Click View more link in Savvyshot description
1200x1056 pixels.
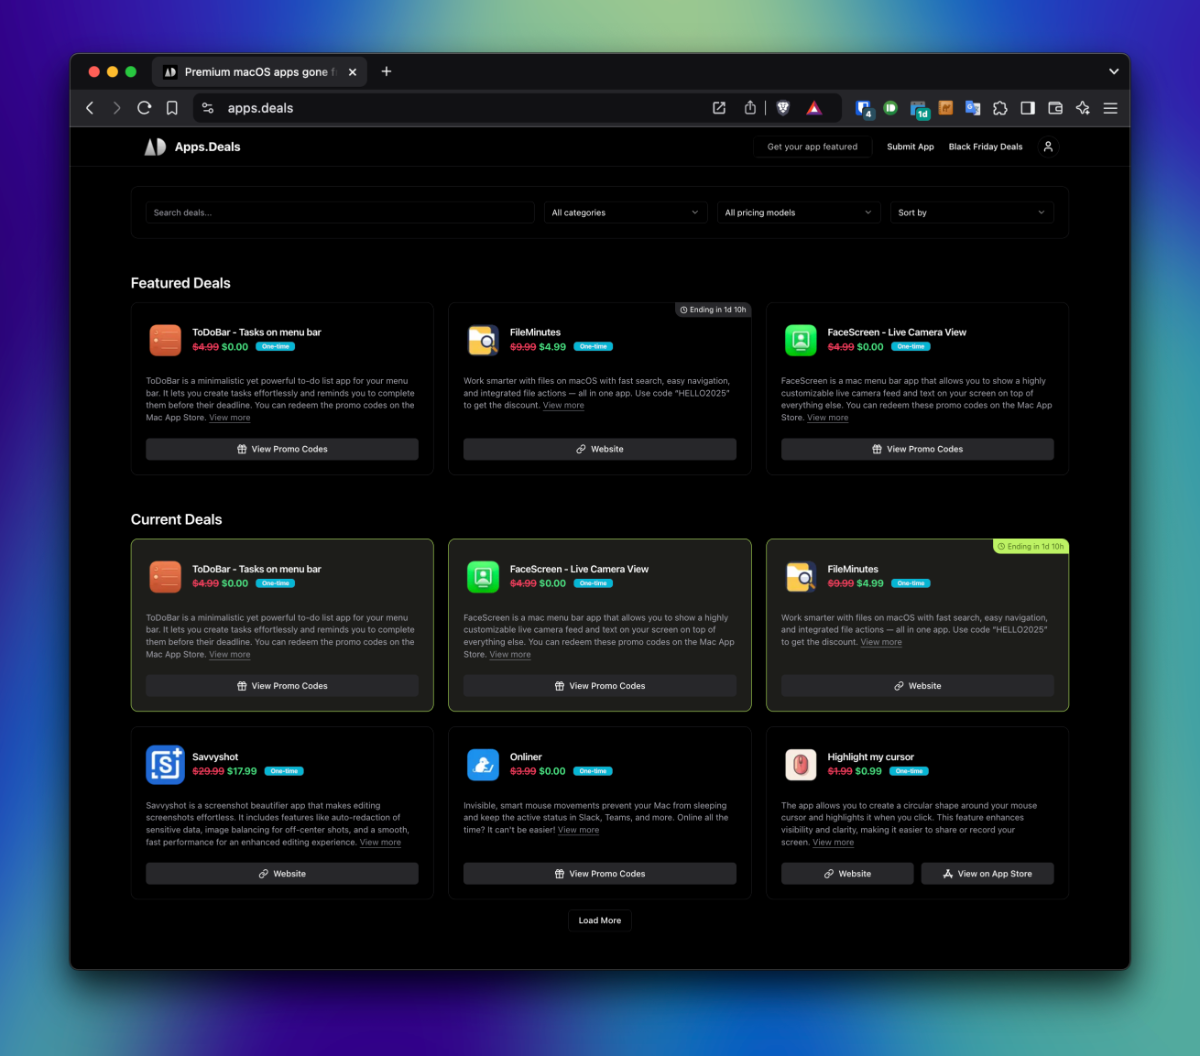(x=380, y=842)
